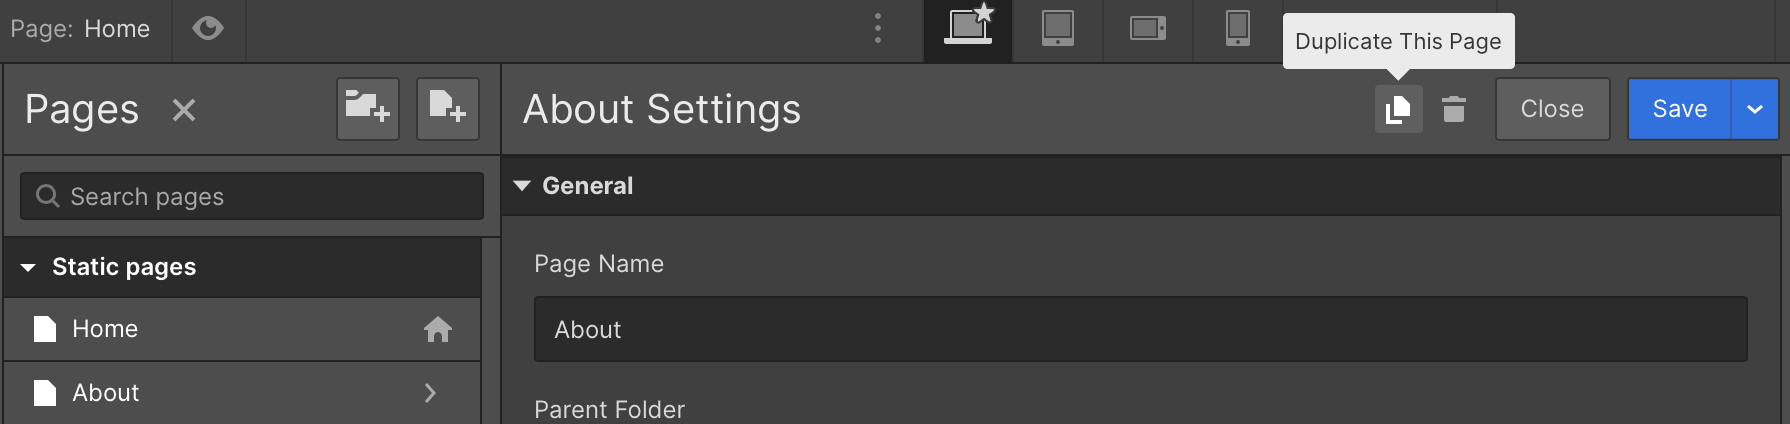This screenshot has height=424, width=1790.
Task: Save the About page settings
Action: point(1679,109)
